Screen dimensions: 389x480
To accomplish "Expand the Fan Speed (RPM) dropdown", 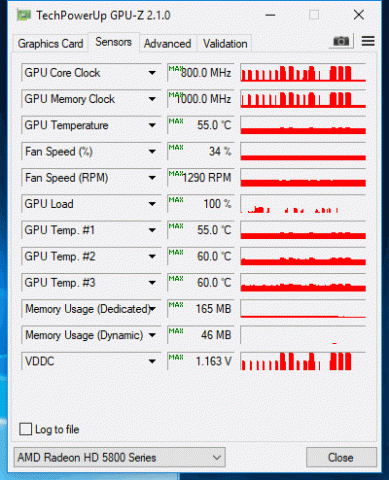I will click(152, 178).
